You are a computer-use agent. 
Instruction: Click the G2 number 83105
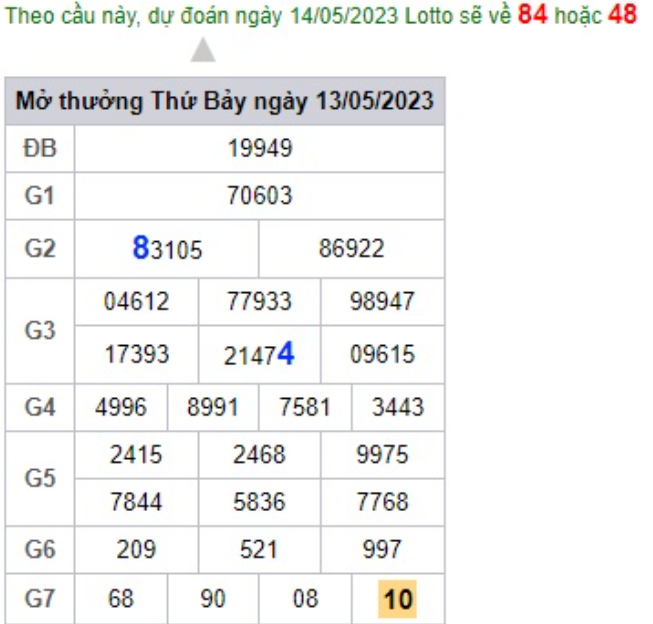click(167, 248)
